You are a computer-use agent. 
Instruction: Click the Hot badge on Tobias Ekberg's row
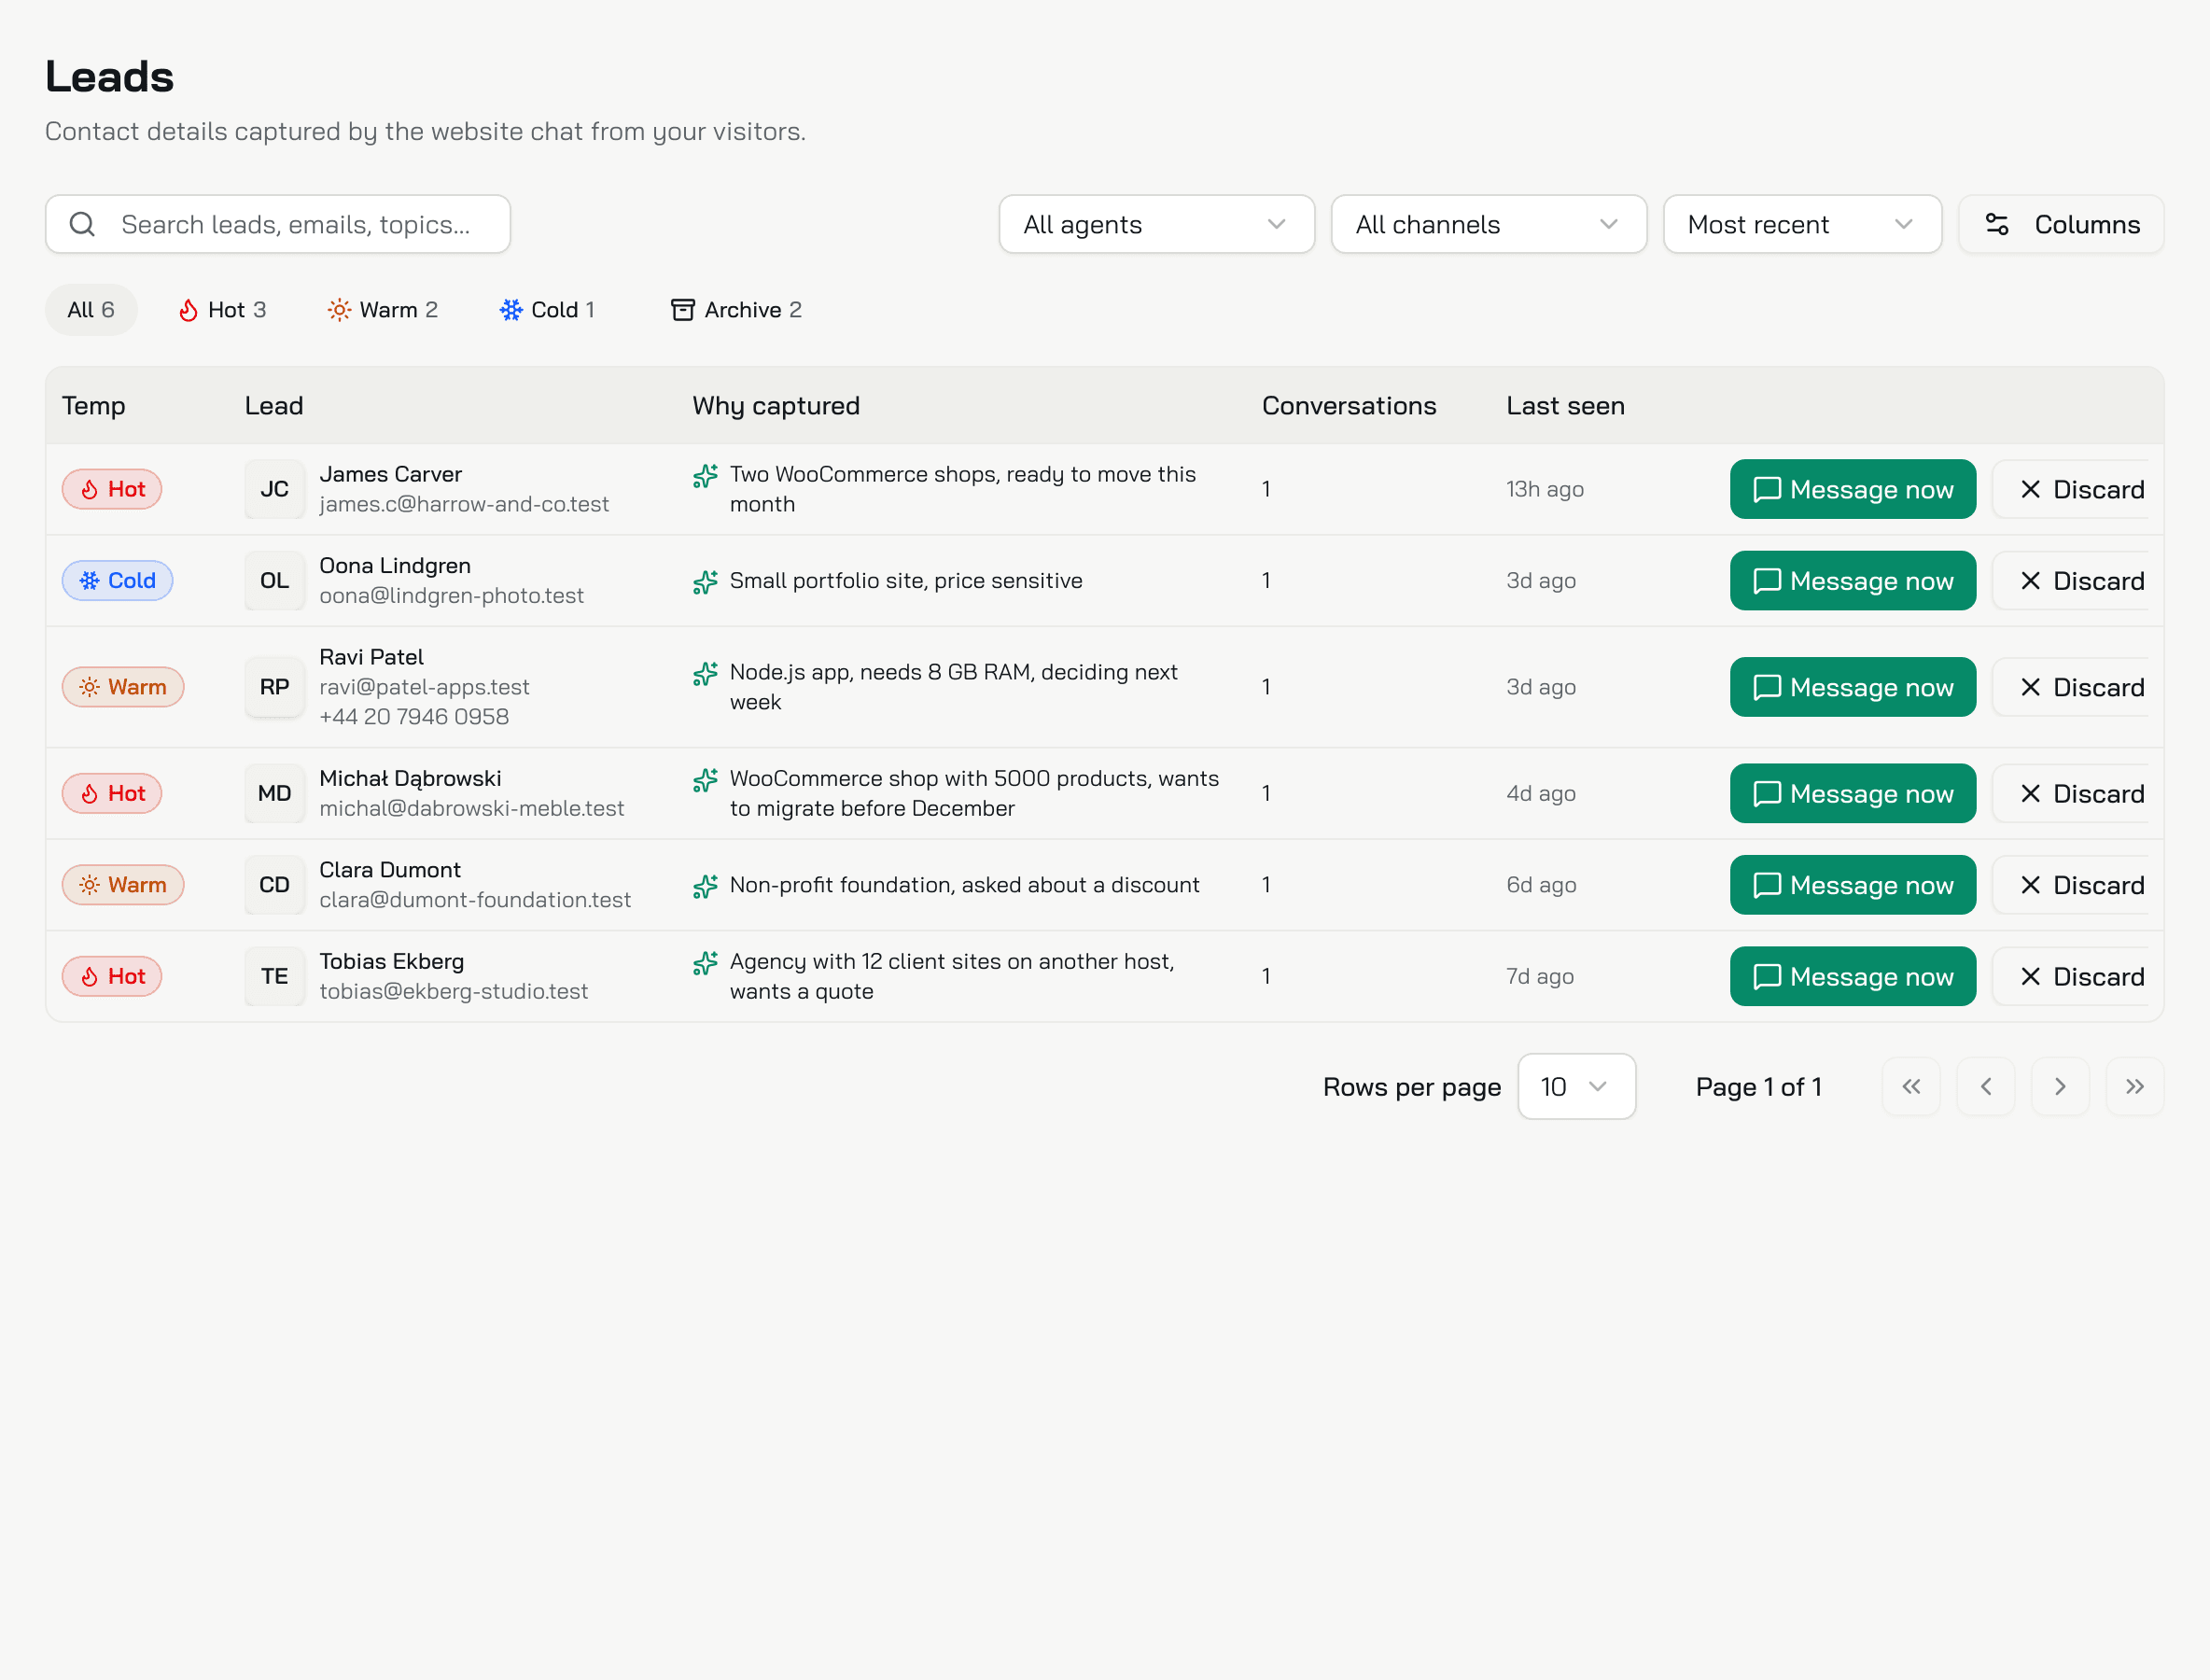[112, 976]
